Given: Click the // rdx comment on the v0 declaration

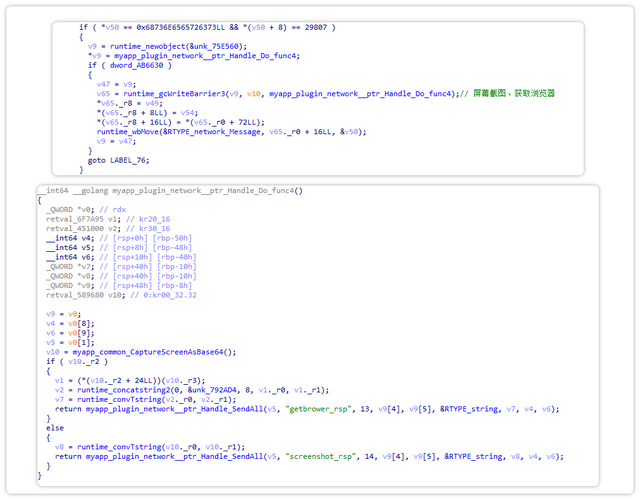Looking at the screenshot, I should click(113, 209).
